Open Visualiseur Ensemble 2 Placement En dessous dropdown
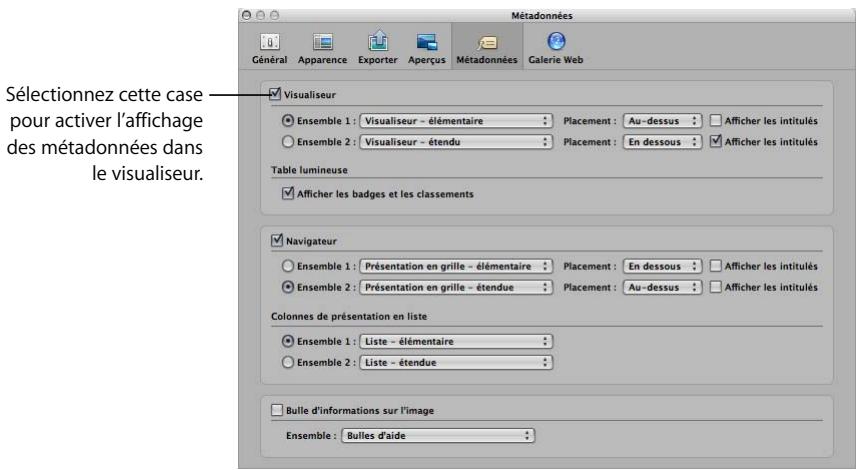 [662, 142]
